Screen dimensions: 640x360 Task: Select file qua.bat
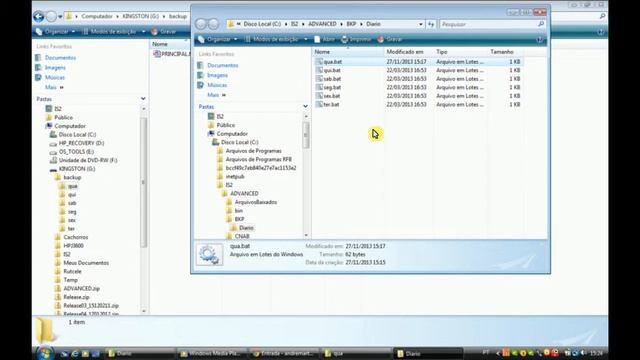[333, 62]
